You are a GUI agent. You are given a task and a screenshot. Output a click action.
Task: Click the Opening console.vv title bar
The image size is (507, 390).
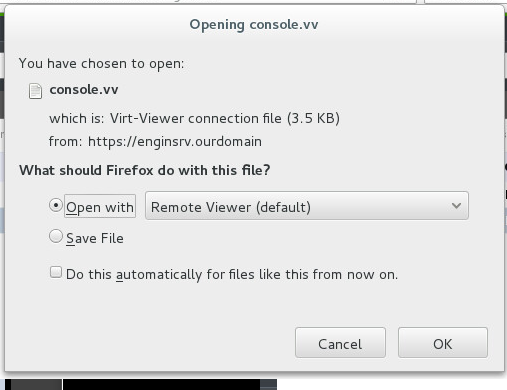coord(254,25)
